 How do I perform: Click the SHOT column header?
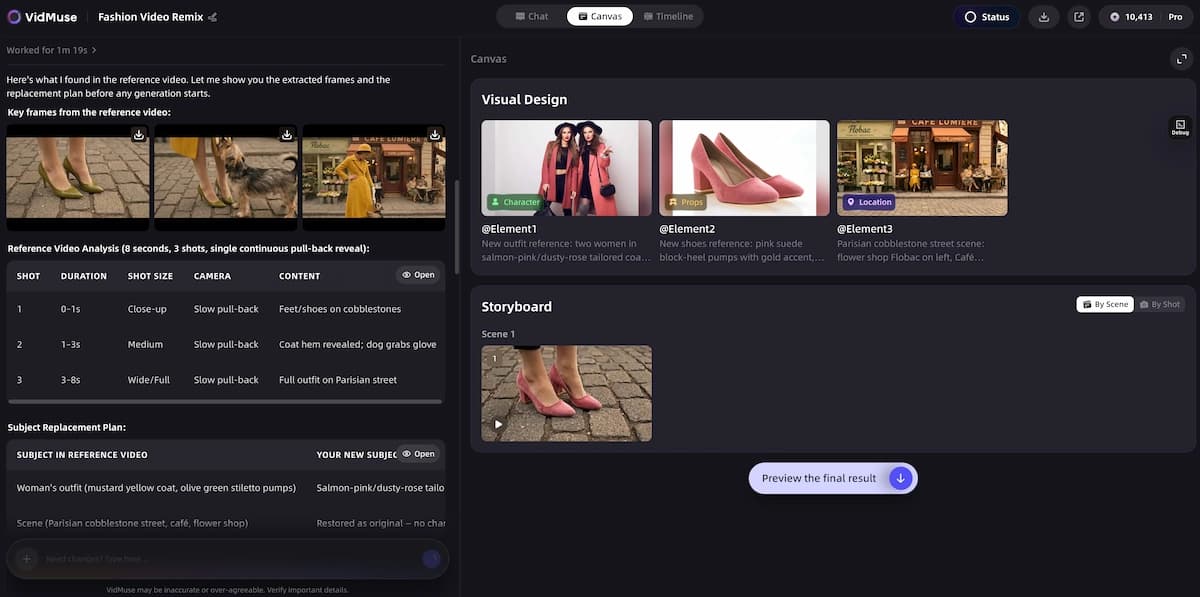coord(29,276)
